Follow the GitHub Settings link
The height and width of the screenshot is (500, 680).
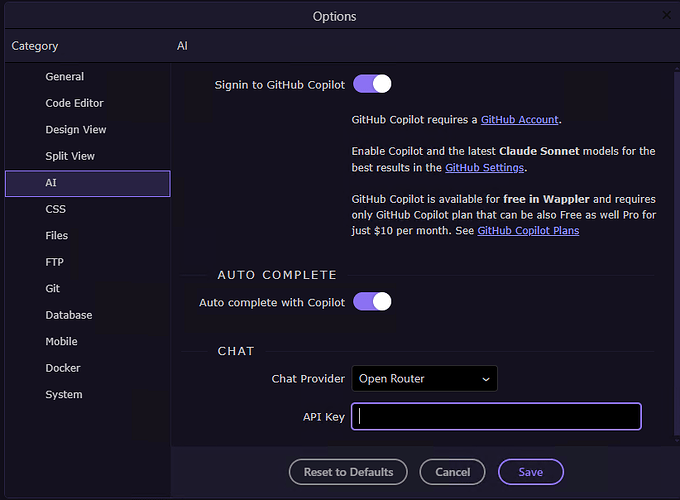coord(484,168)
